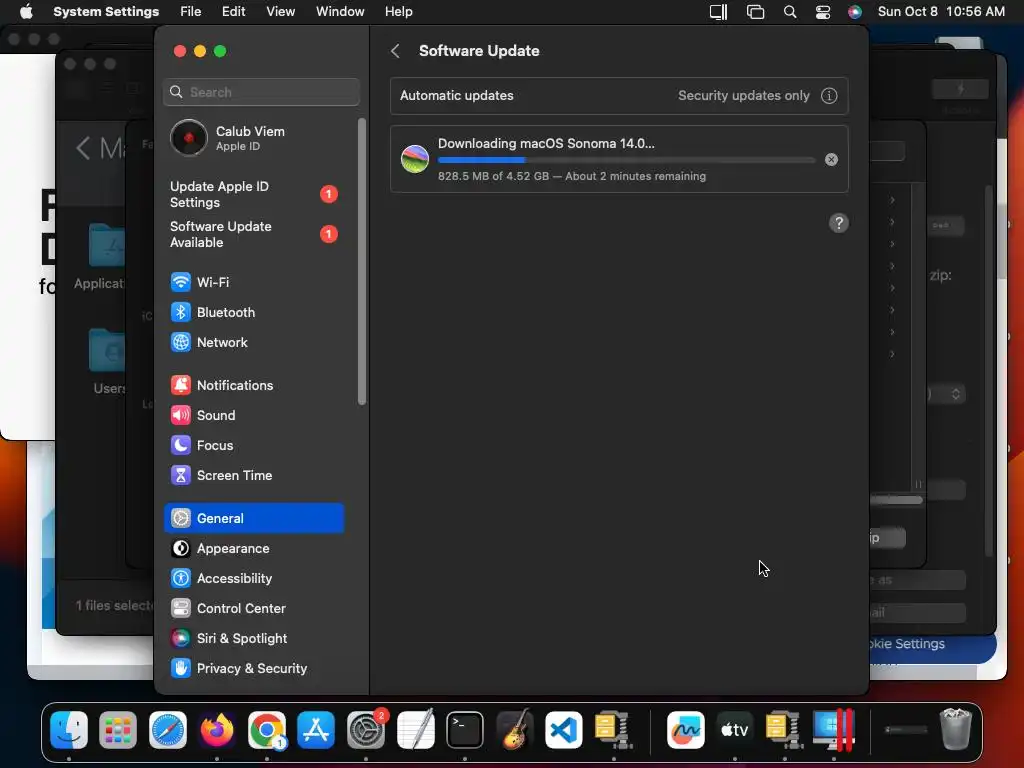Select Network in the sidebar

pyautogui.click(x=253, y=342)
